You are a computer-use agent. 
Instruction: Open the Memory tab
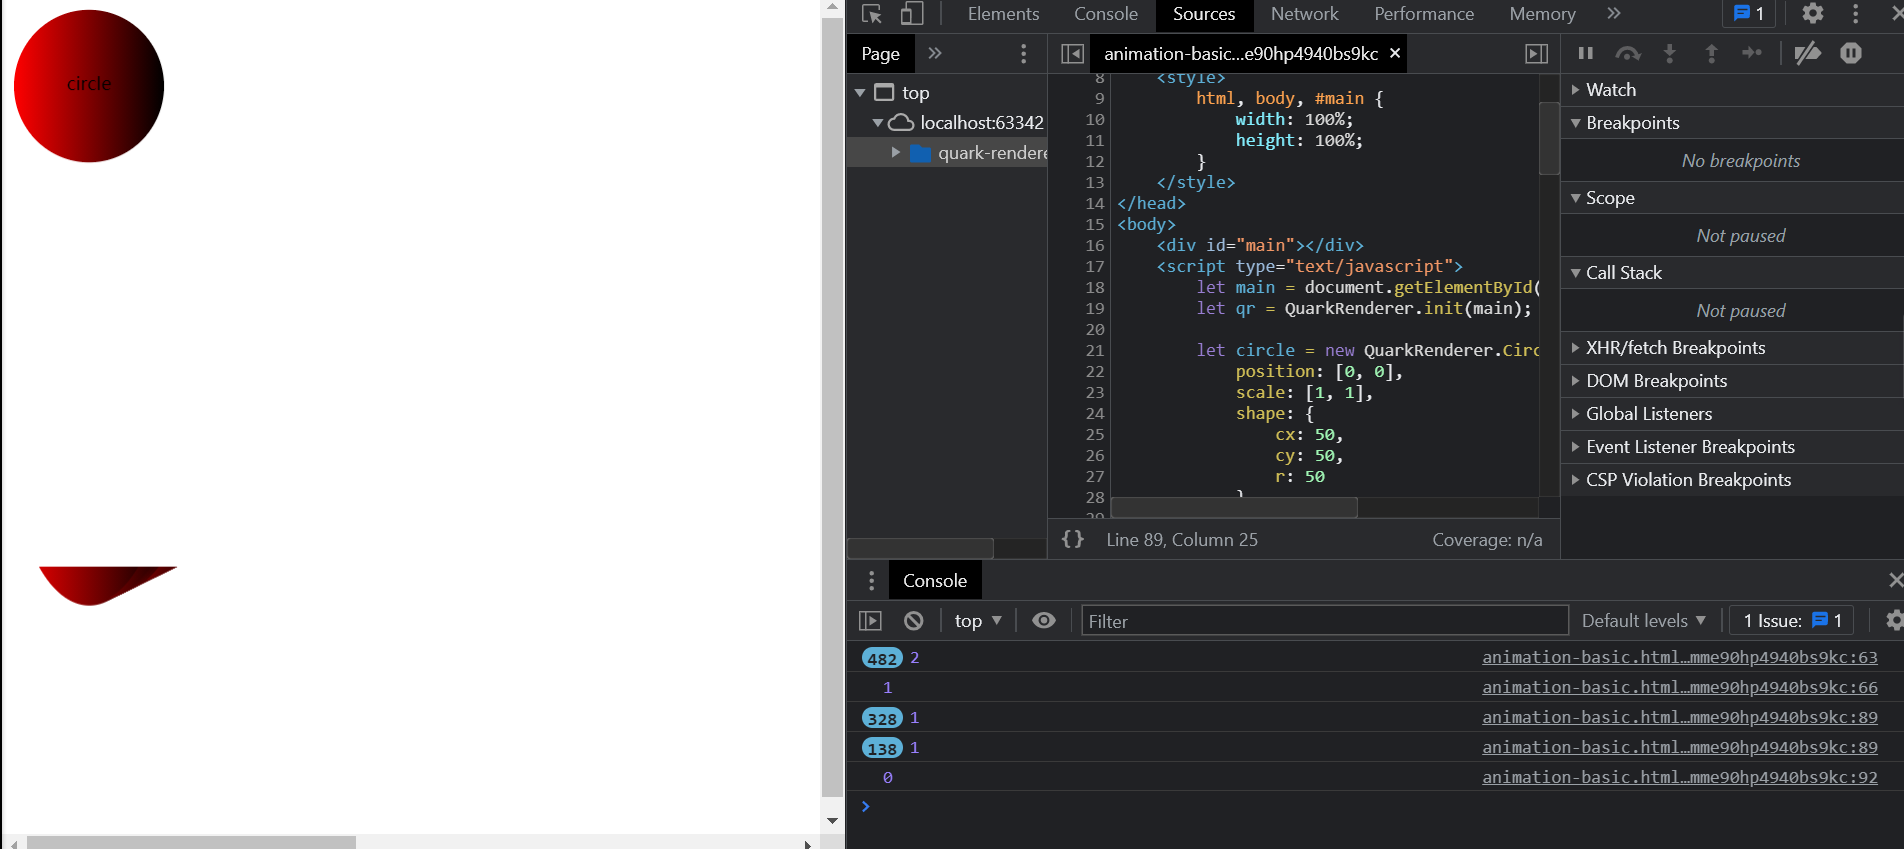tap(1542, 14)
